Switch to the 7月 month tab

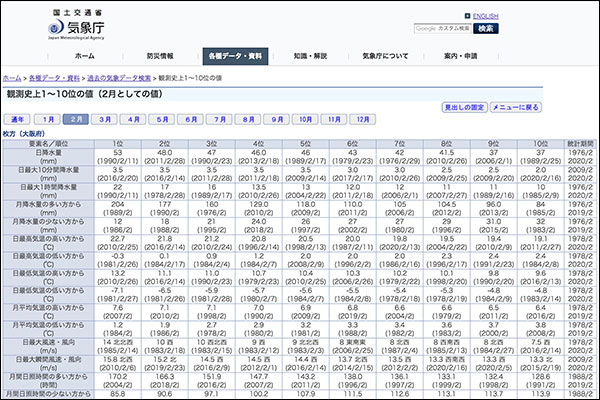[218, 119]
